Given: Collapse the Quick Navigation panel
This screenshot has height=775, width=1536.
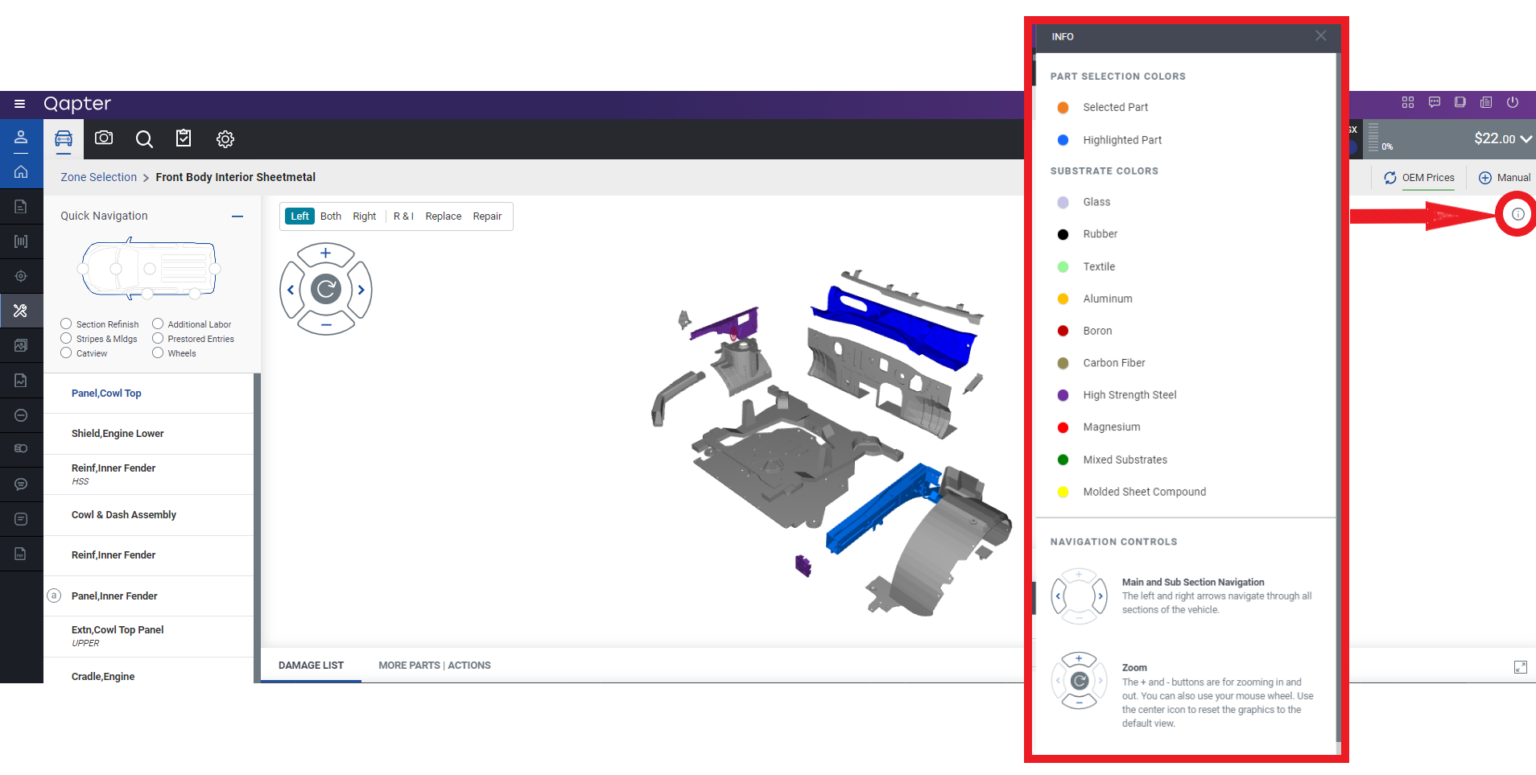Looking at the screenshot, I should tap(237, 216).
